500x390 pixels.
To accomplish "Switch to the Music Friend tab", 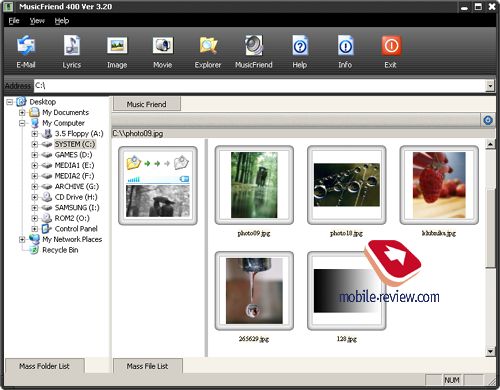I will point(147,104).
